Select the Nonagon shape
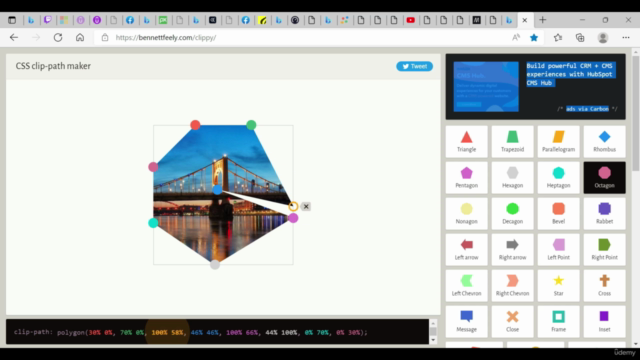This screenshot has width=640, height=360. [x=467, y=213]
